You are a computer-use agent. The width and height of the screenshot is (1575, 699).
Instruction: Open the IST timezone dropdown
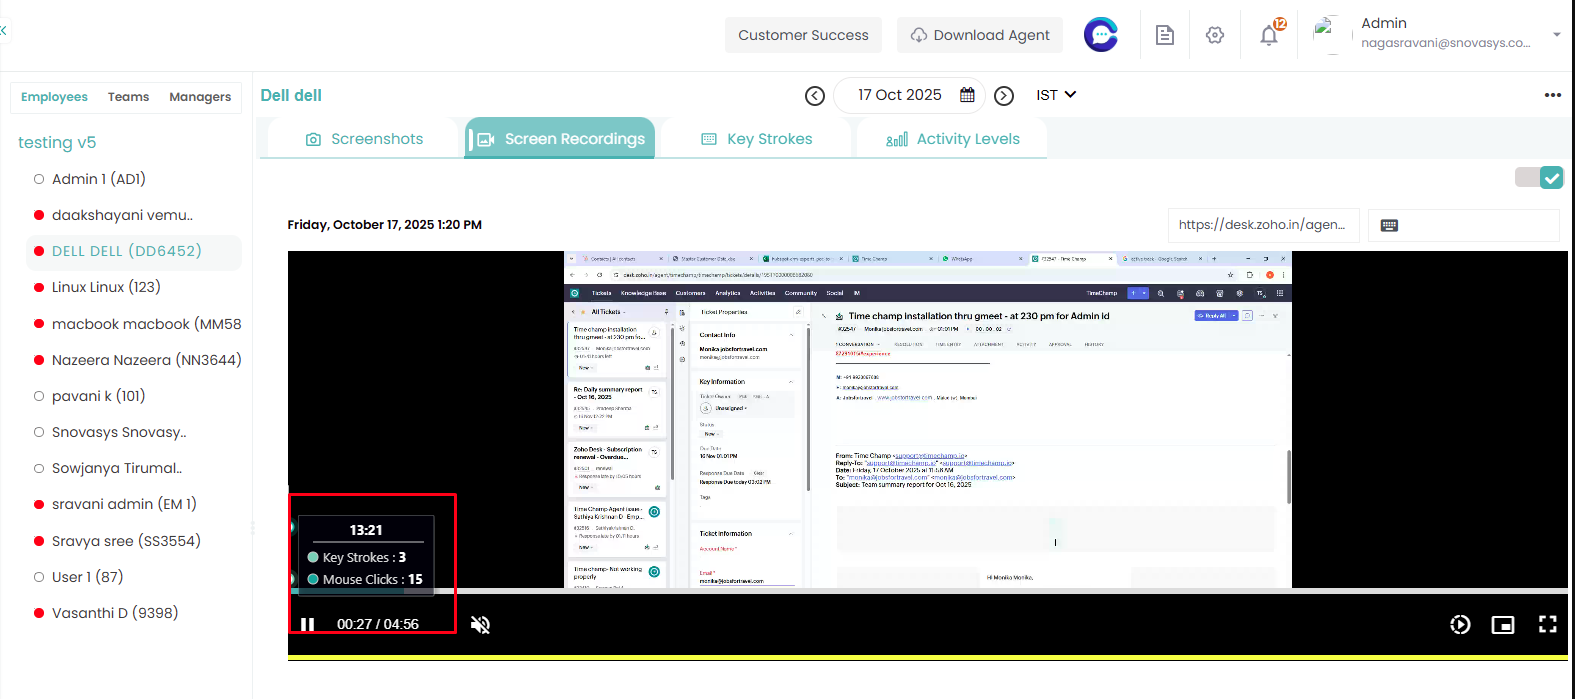[1056, 95]
